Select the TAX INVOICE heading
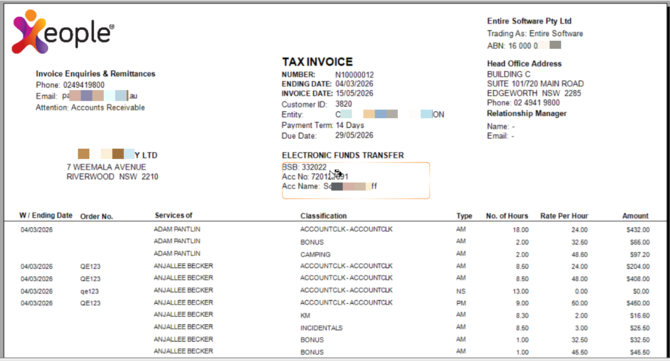670x361 pixels. pyautogui.click(x=317, y=62)
